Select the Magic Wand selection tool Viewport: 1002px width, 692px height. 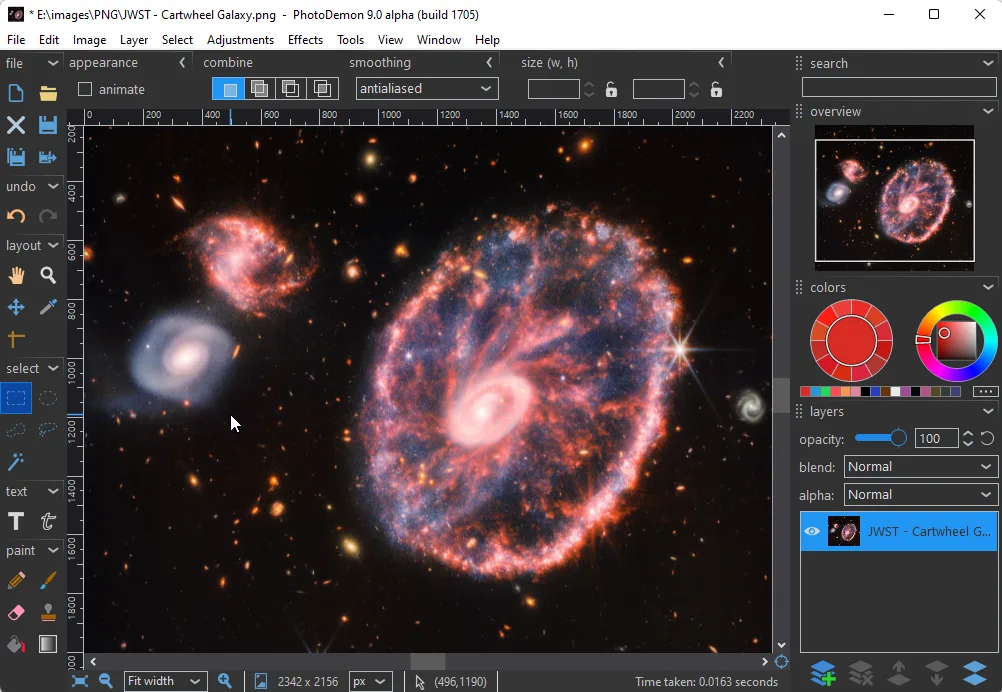(16, 462)
